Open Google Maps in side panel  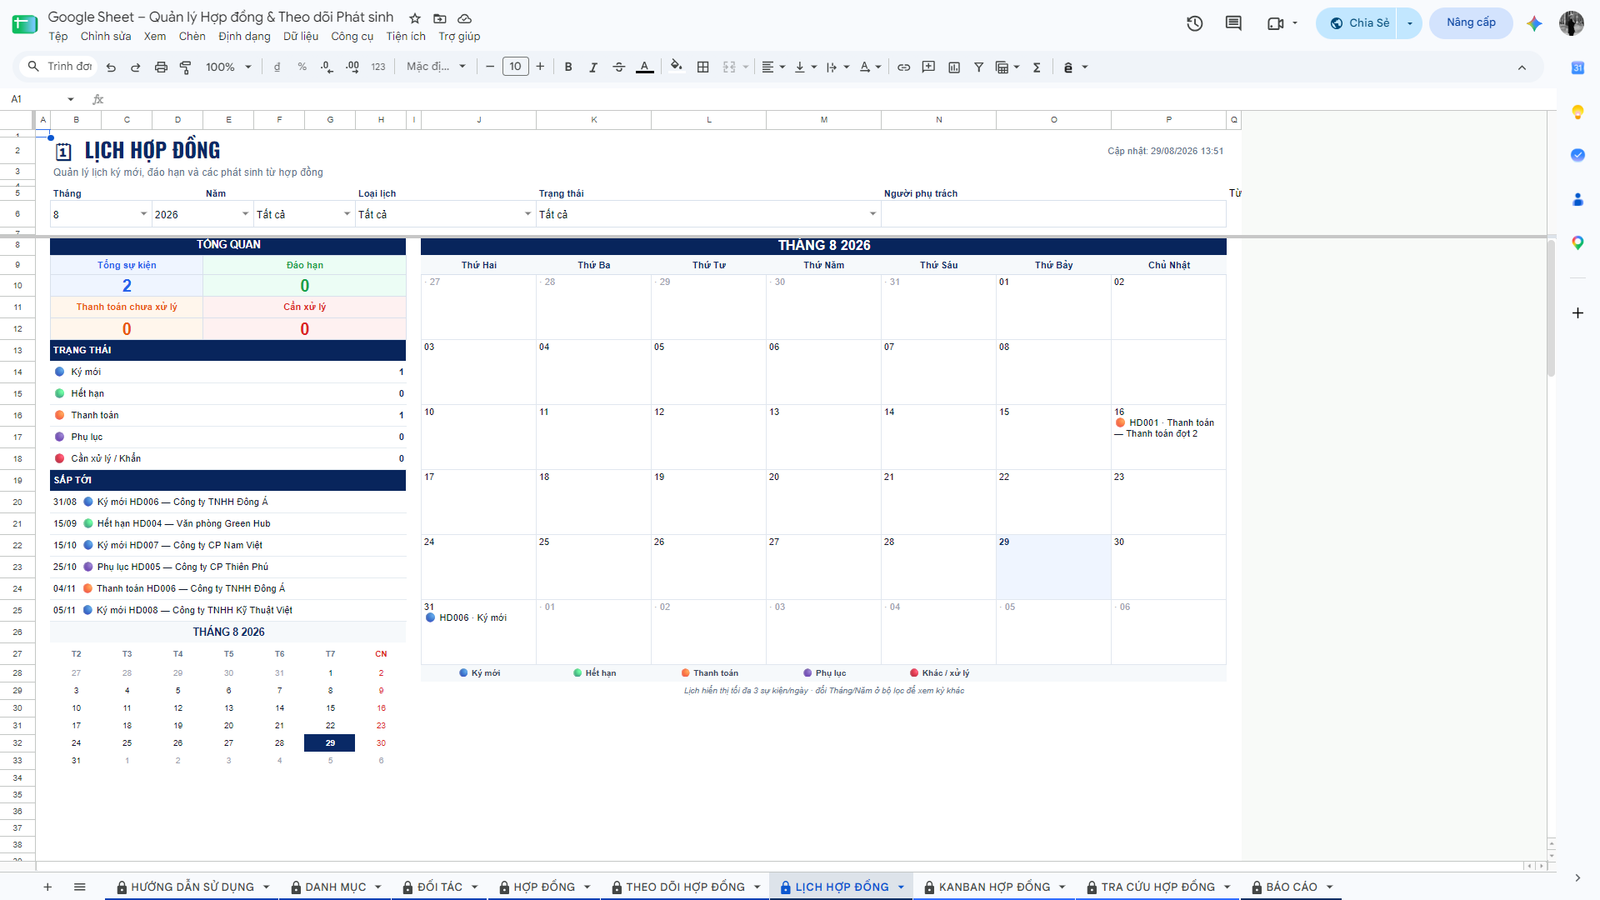1578,243
